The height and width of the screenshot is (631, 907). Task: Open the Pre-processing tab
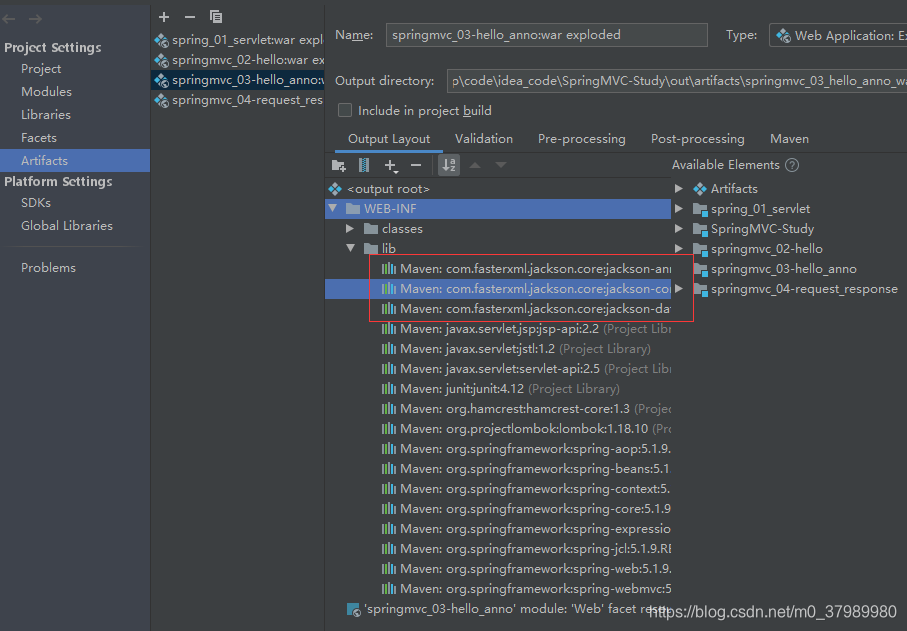pyautogui.click(x=581, y=139)
